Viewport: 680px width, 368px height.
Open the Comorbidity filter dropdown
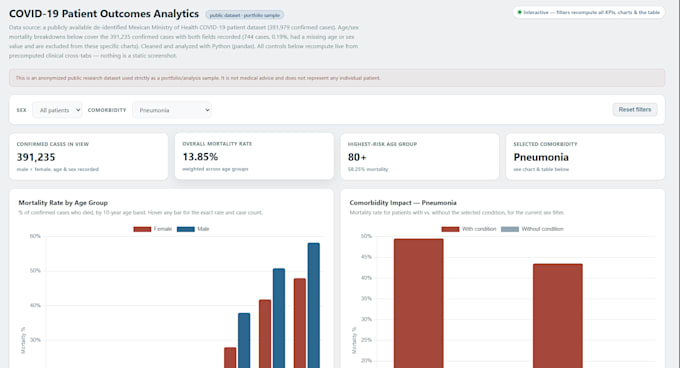(x=172, y=110)
